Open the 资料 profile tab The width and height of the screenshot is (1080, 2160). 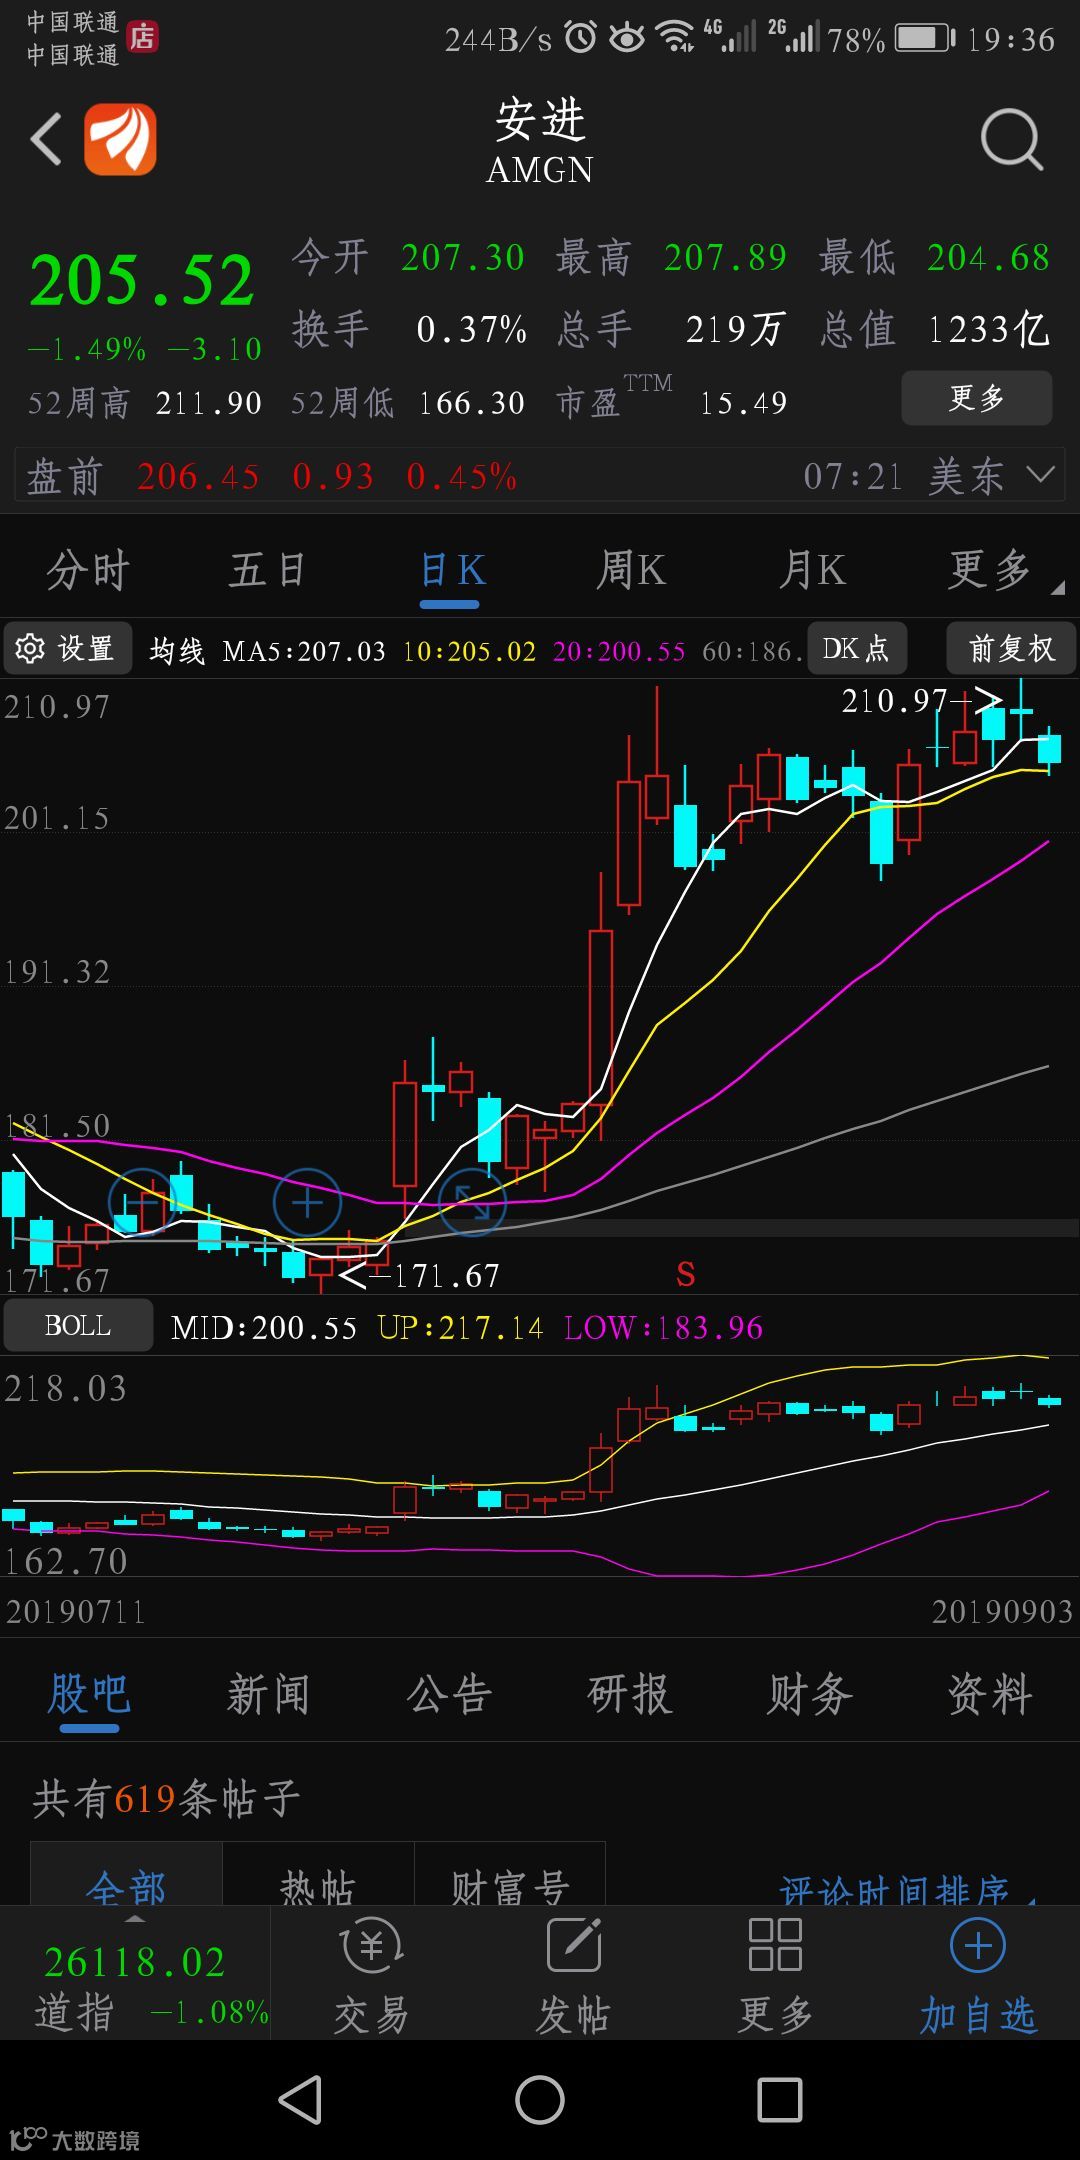(990, 1694)
